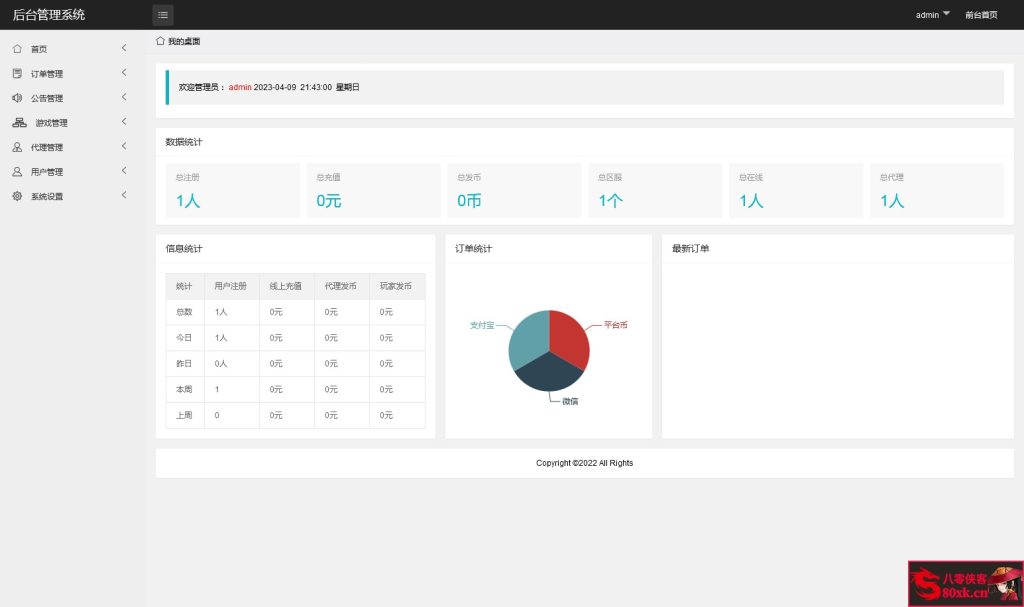Viewport: 1024px width, 607px height.
Task: Click the home icon beside 首页
Action: pos(17,48)
